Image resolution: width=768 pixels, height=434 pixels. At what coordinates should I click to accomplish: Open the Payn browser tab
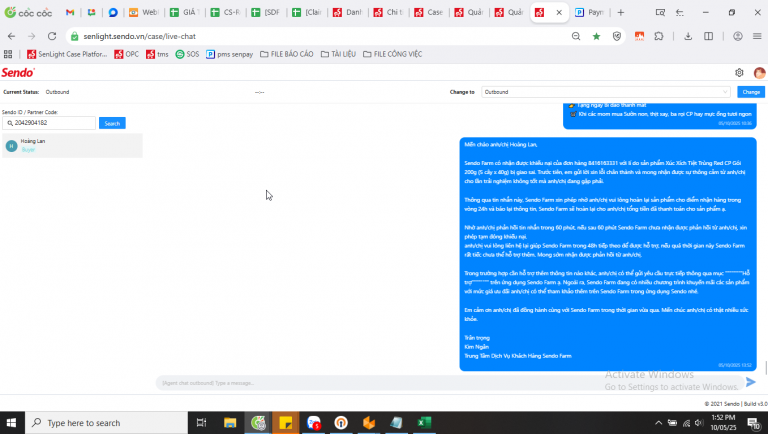590,12
